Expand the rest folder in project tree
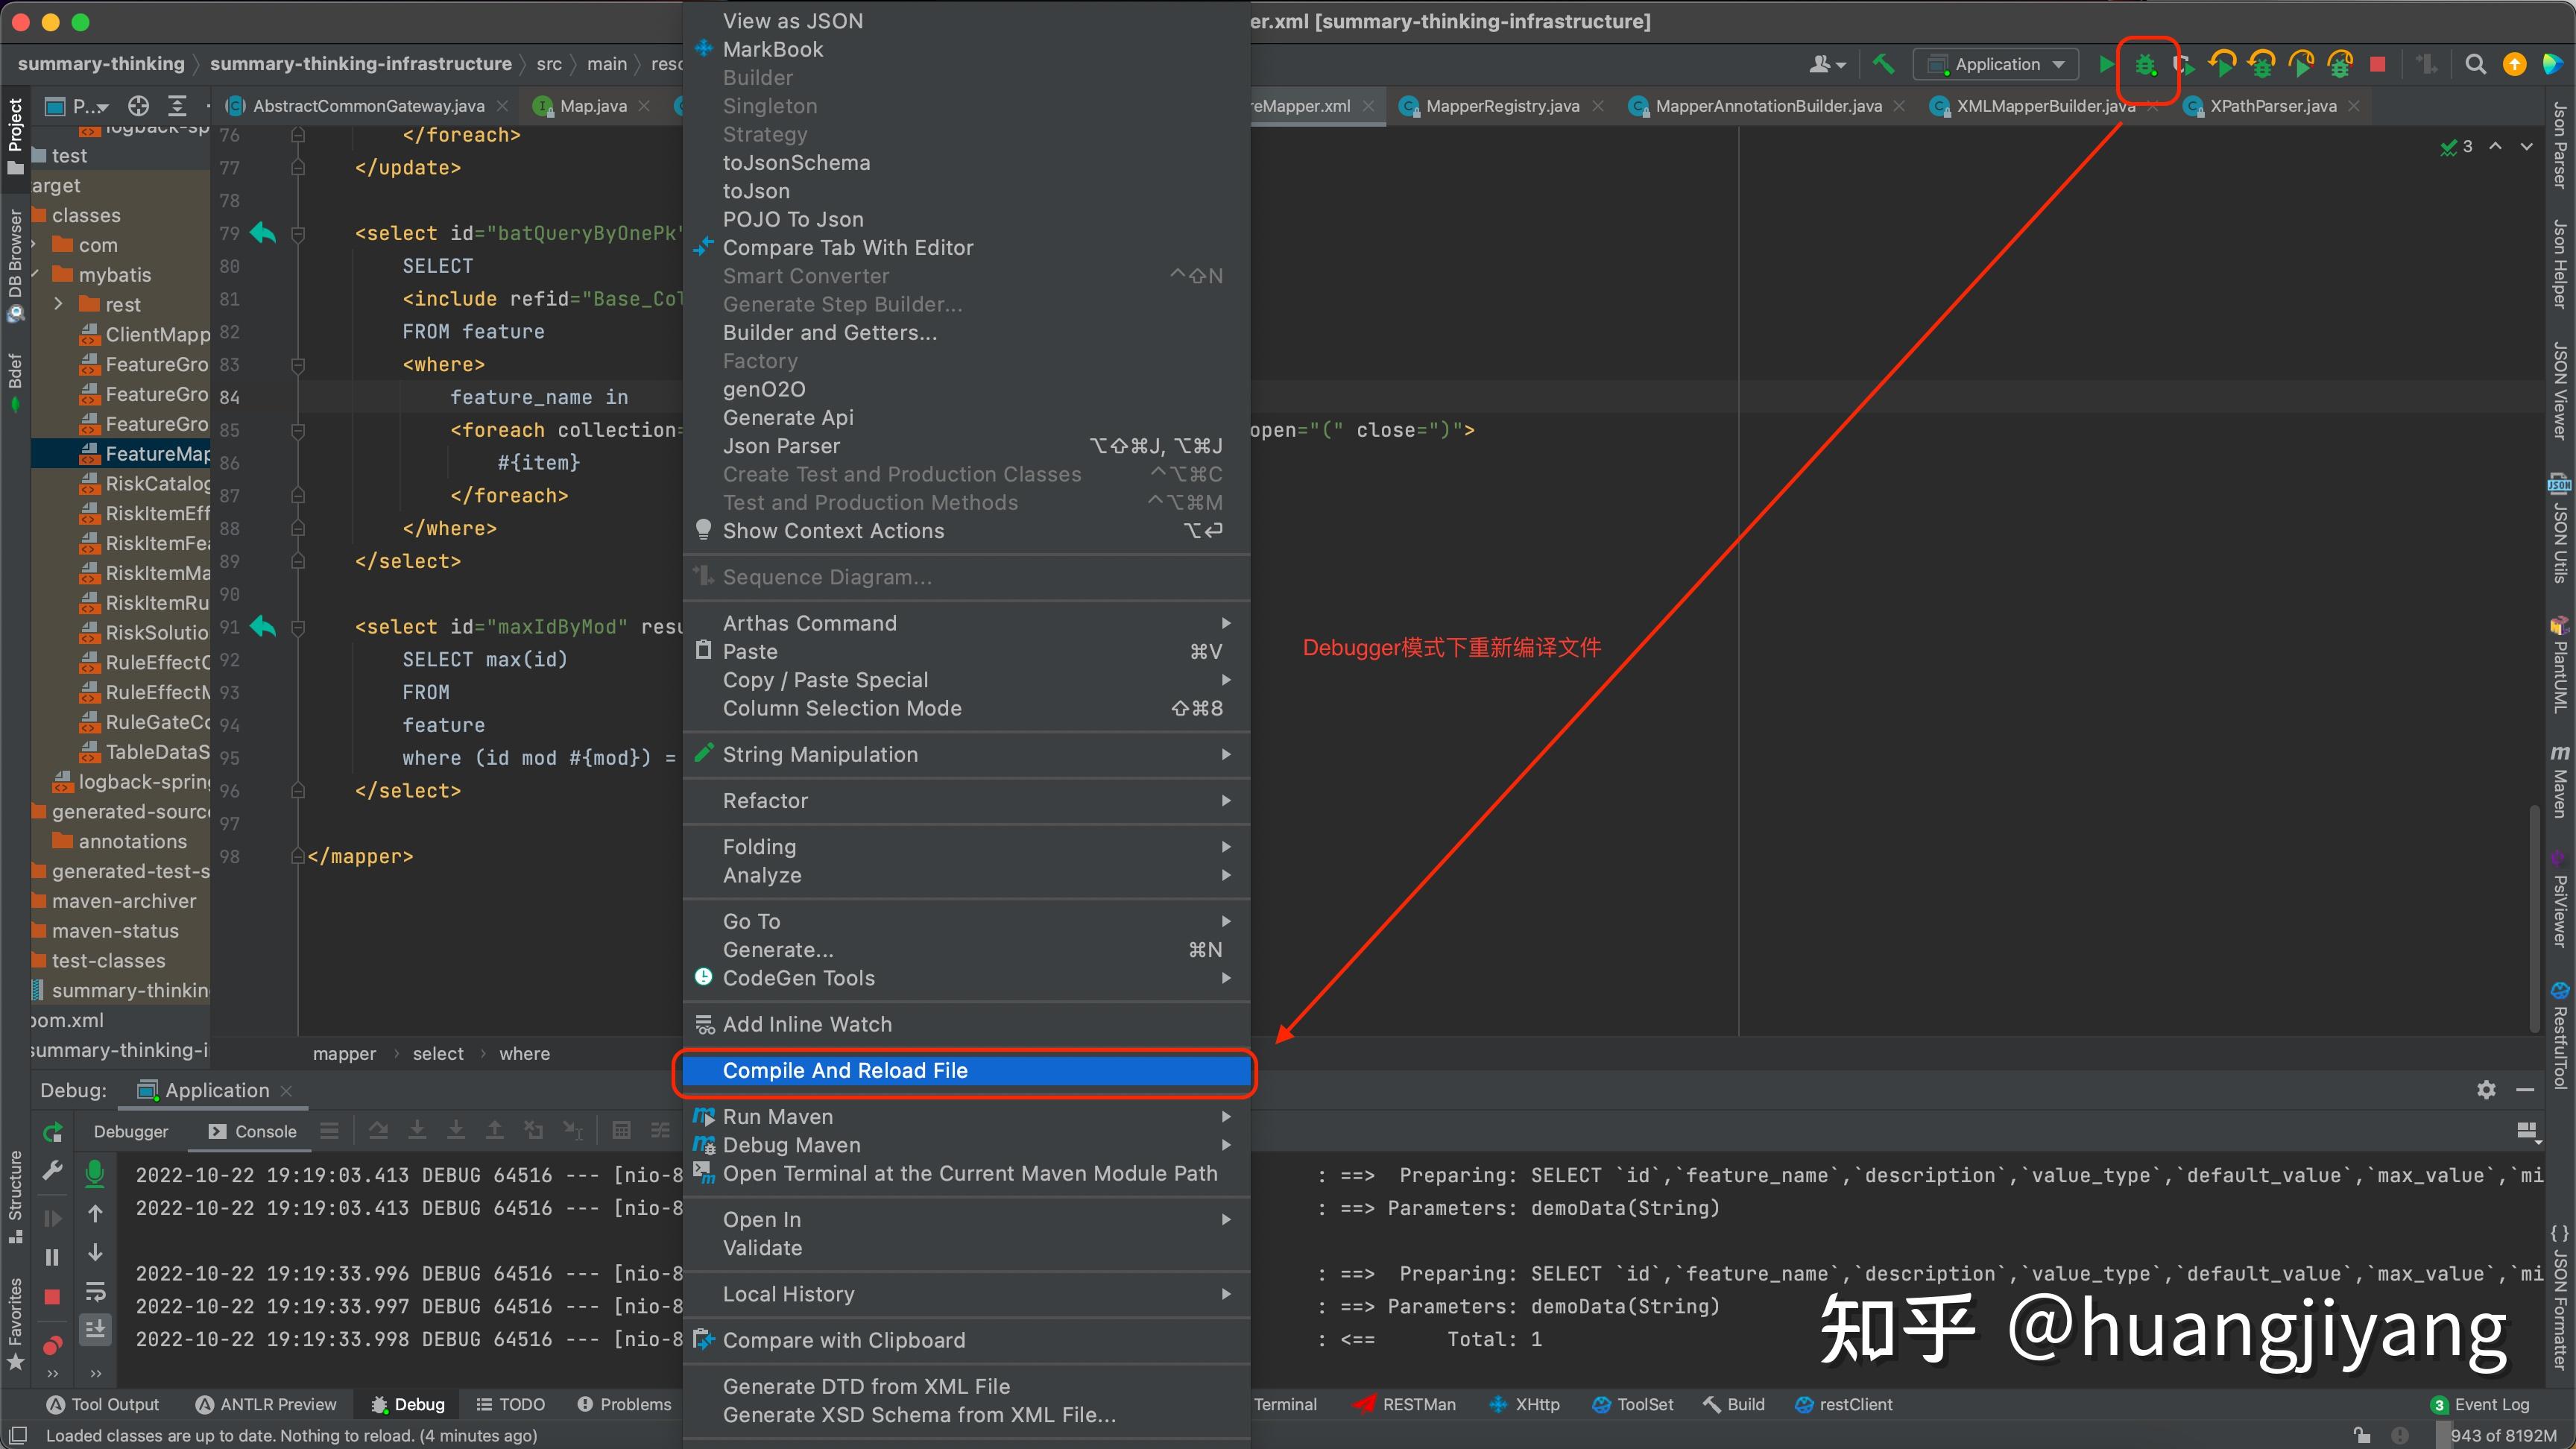Screen dimensions: 2576x1449 click(x=58, y=304)
